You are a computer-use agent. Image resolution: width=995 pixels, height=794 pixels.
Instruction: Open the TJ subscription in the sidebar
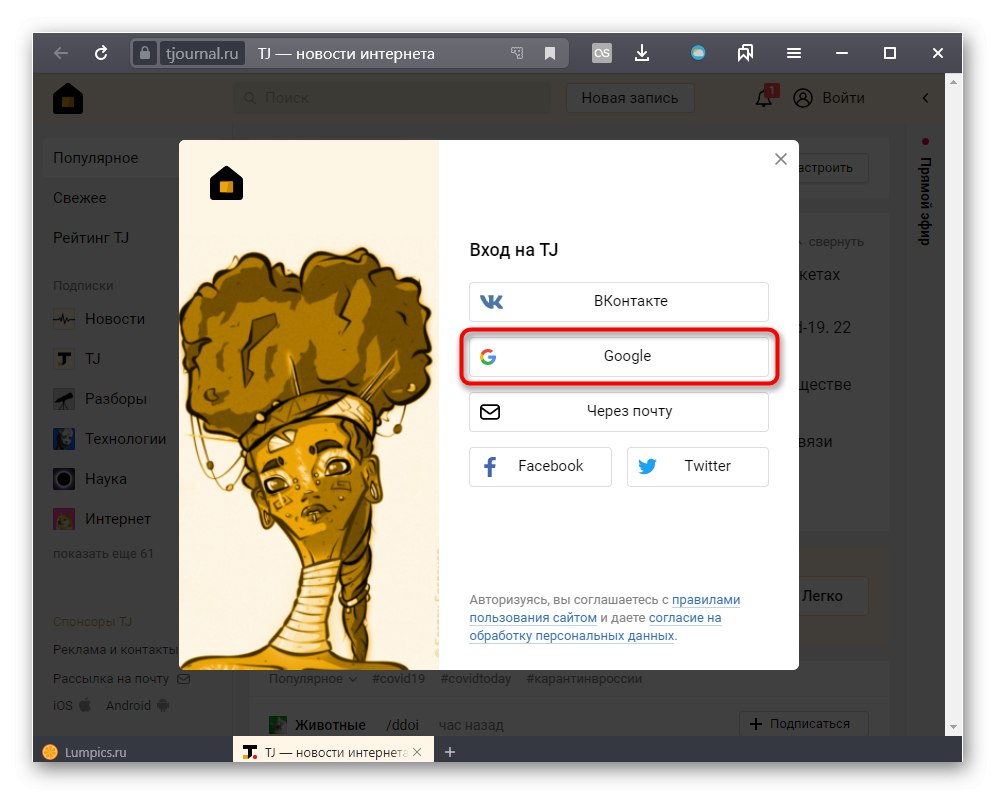93,359
